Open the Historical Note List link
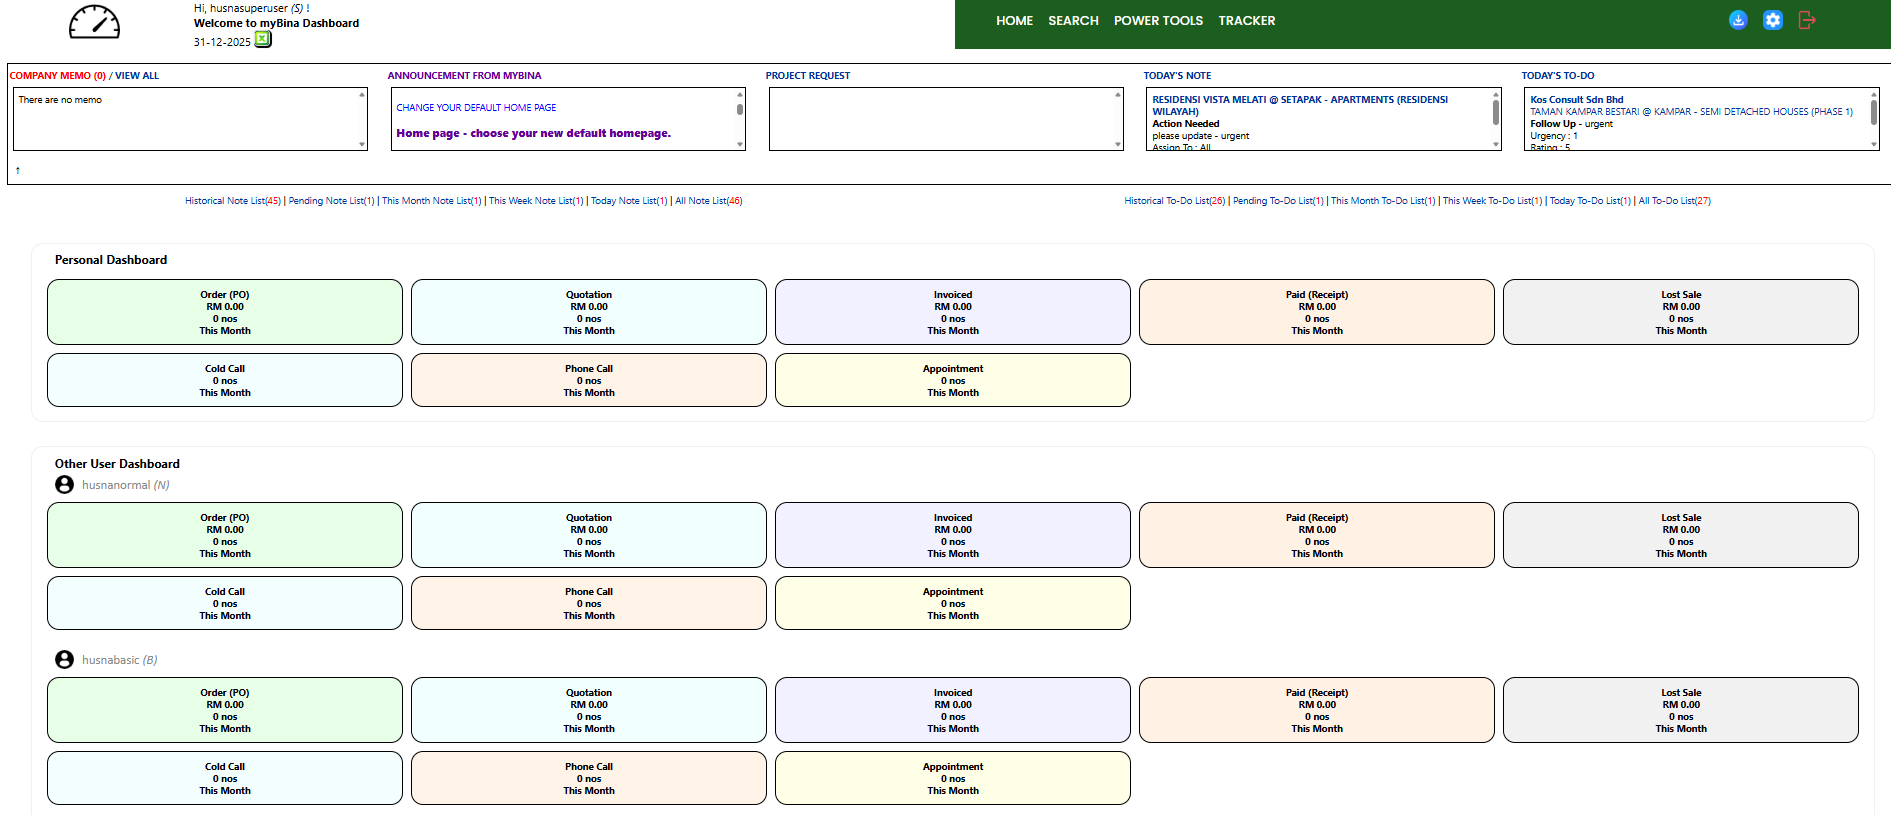This screenshot has width=1891, height=815. (x=232, y=201)
